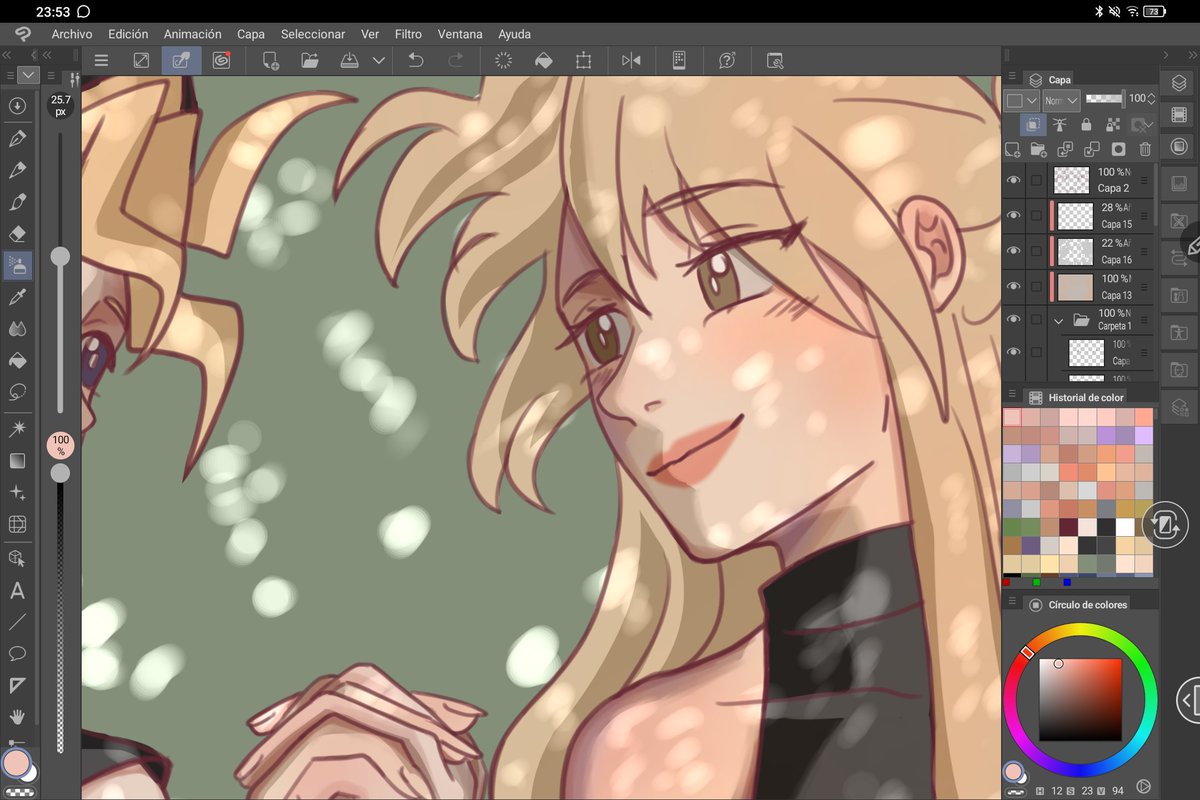1200x800 pixels.
Task: Click the Clip Studio swirl icon in the command bar
Action: 221,60
